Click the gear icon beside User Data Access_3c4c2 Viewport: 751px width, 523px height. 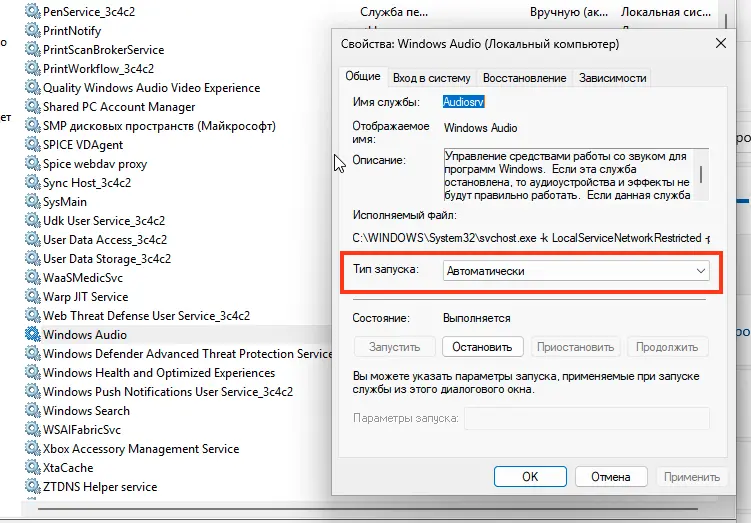tap(33, 239)
